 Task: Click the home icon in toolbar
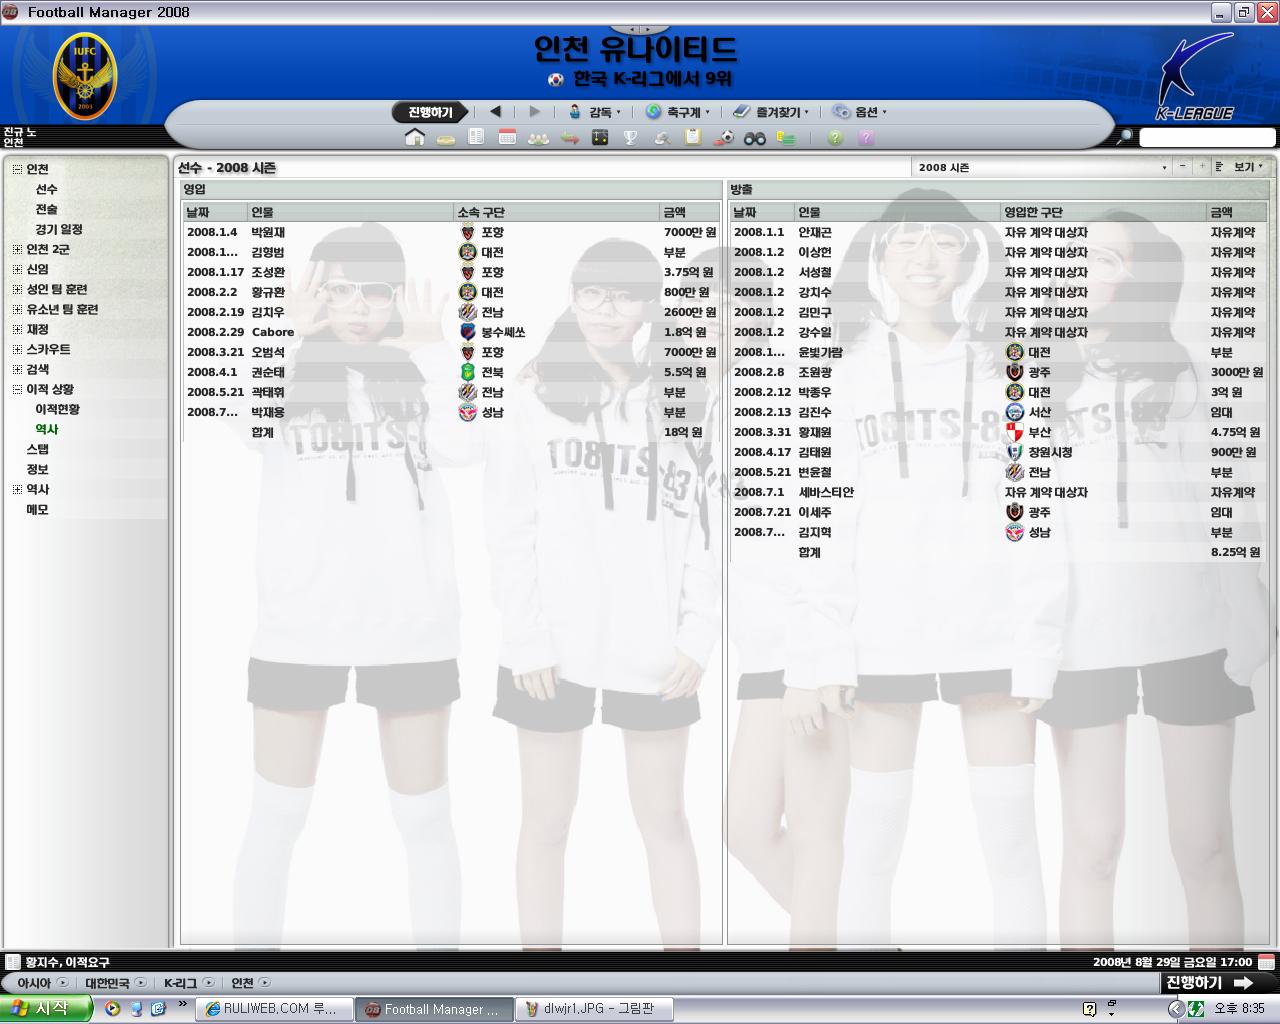415,138
